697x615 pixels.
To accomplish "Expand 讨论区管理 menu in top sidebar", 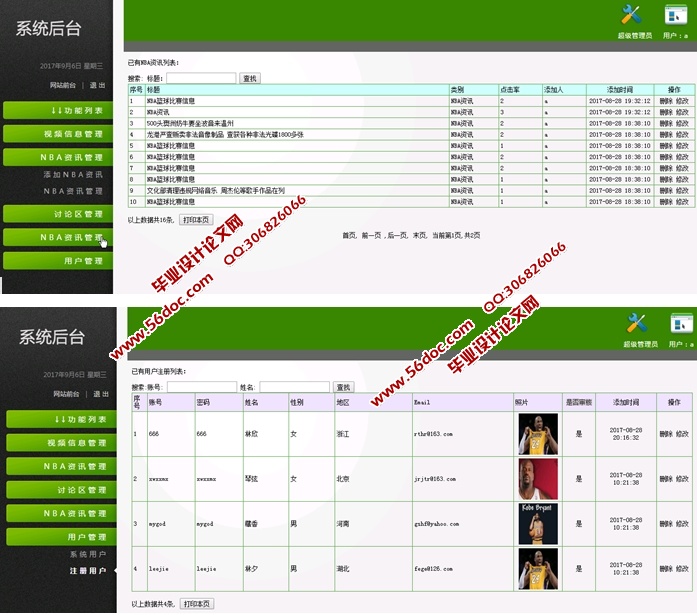I will (58, 214).
